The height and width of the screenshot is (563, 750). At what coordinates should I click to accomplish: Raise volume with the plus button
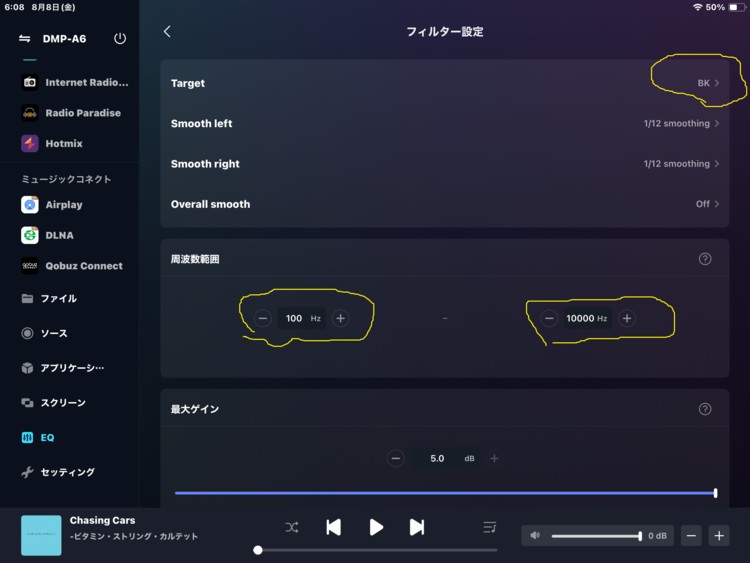[719, 536]
